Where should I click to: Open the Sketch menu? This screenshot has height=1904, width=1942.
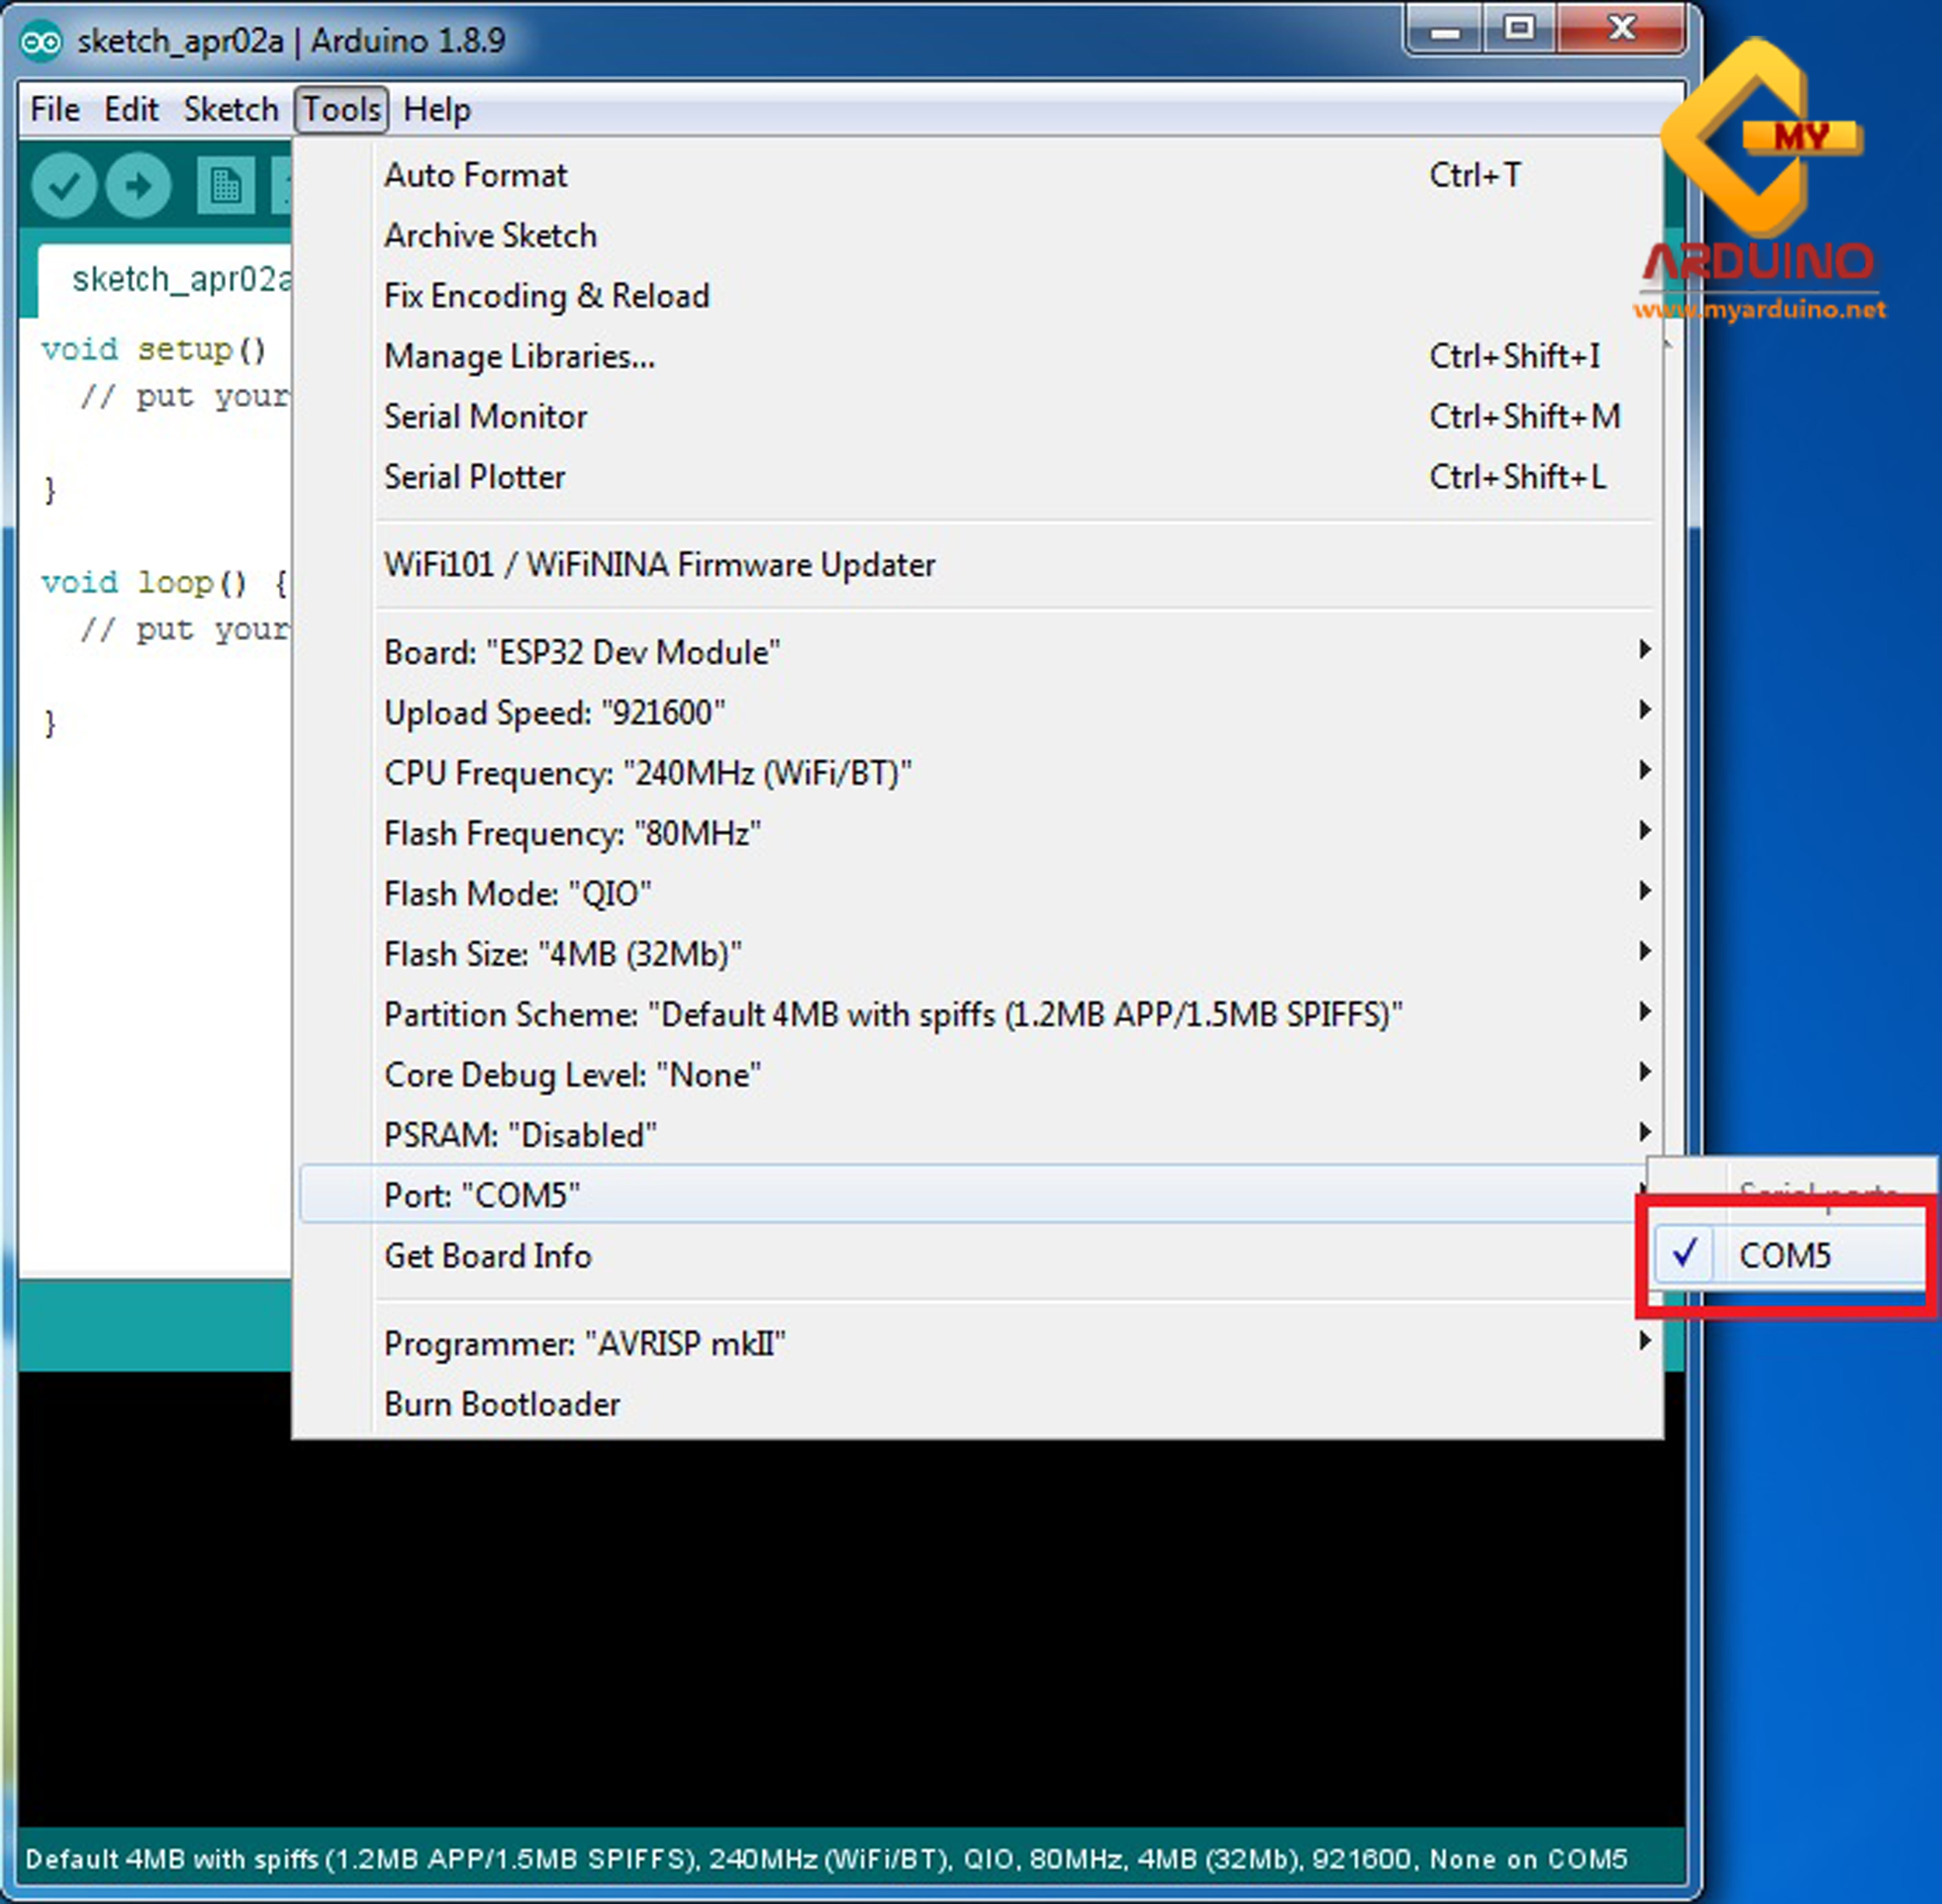230,109
